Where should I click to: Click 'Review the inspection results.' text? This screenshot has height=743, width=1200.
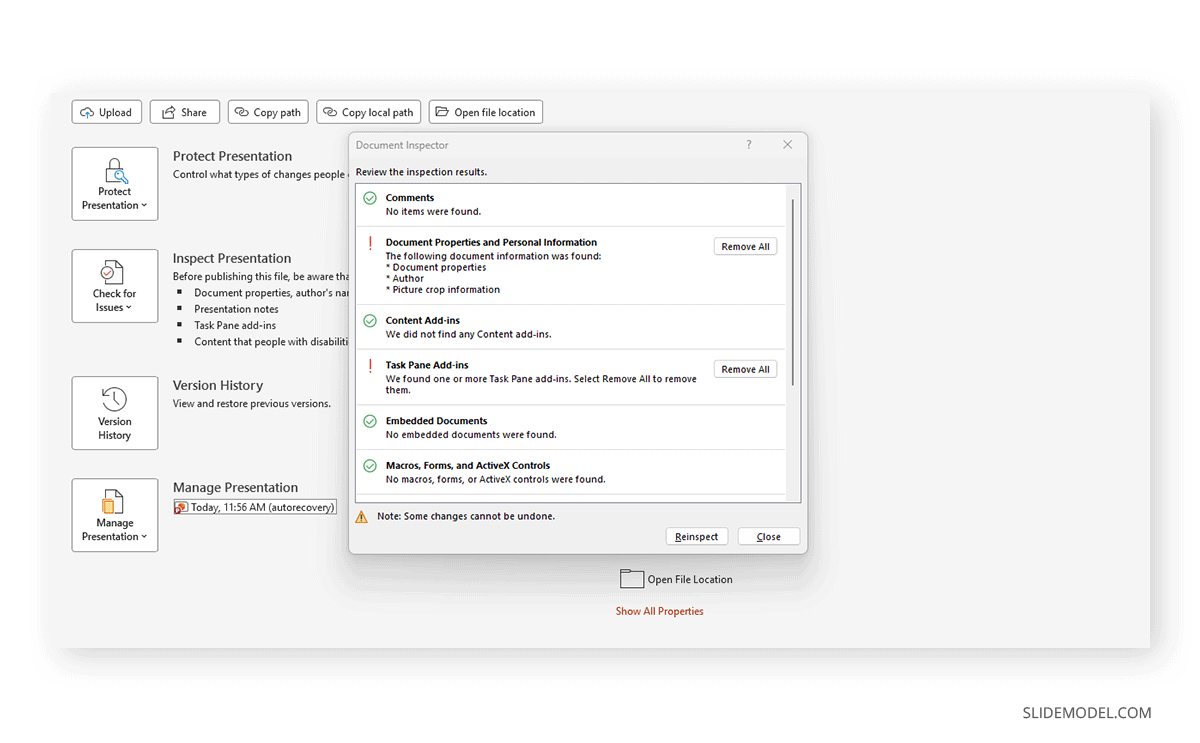422,172
